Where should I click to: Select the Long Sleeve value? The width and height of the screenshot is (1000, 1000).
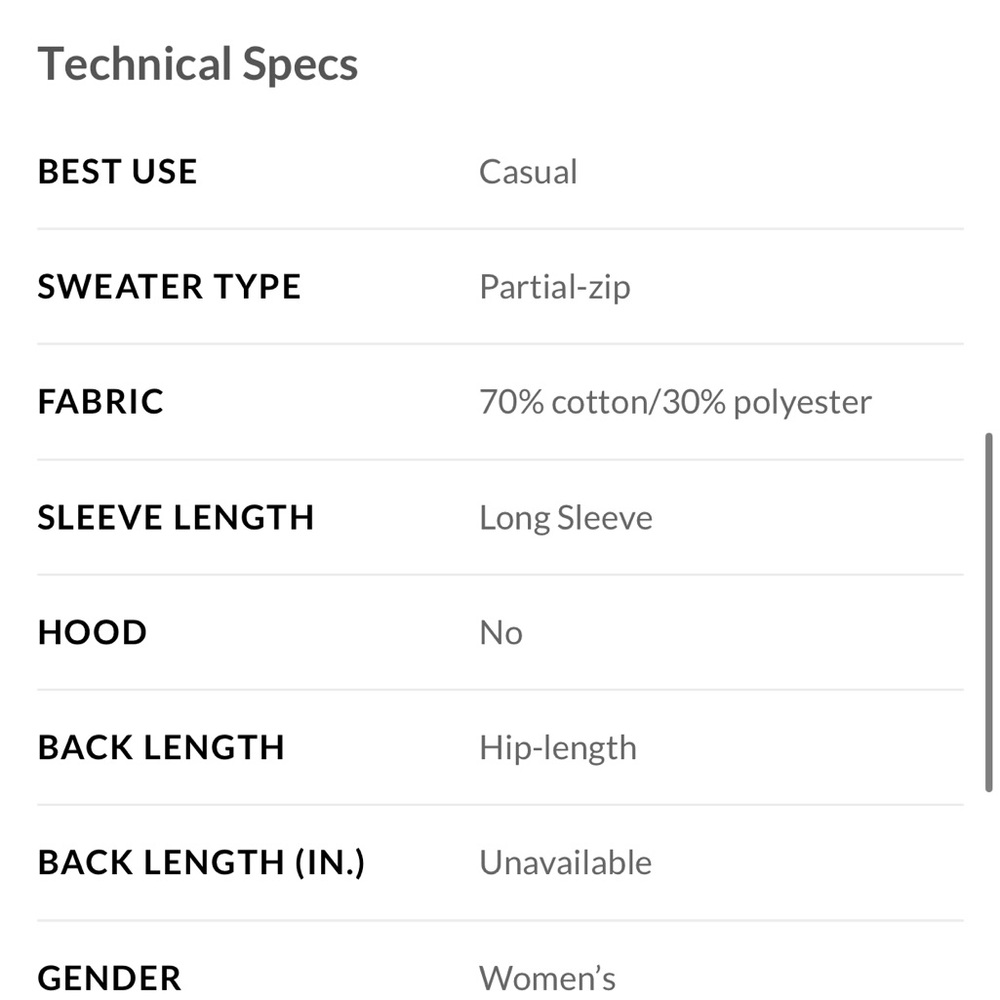click(x=565, y=518)
